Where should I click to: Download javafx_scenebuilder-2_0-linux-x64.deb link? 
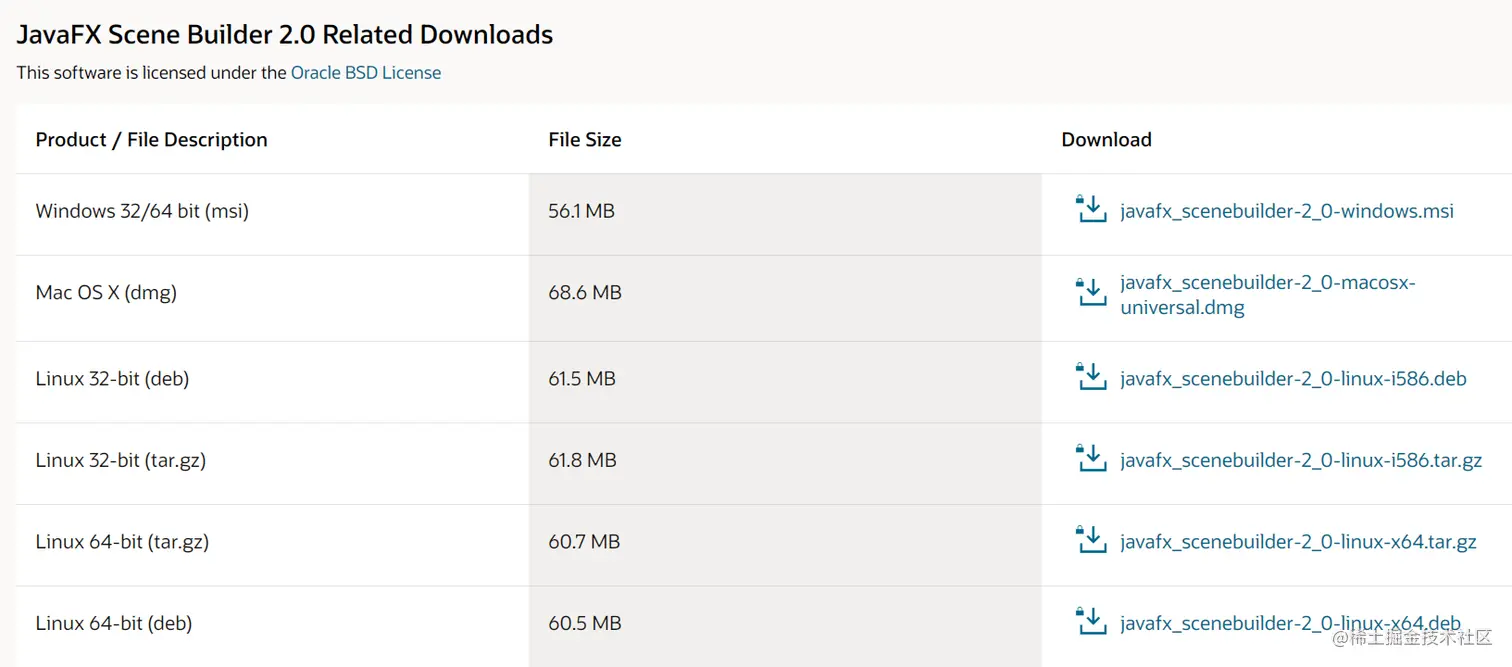(x=1290, y=623)
